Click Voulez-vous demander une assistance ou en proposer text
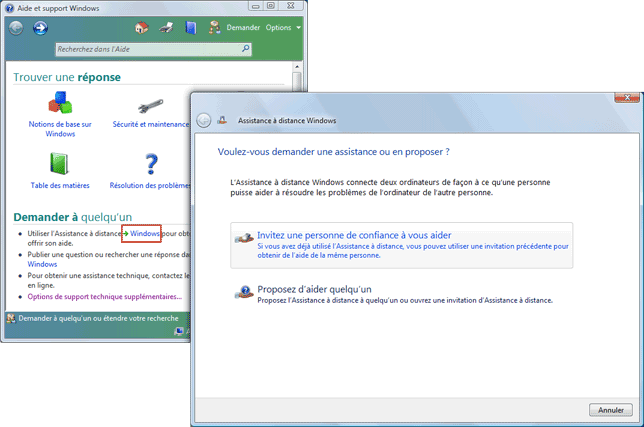The image size is (644, 427). pyautogui.click(x=334, y=152)
